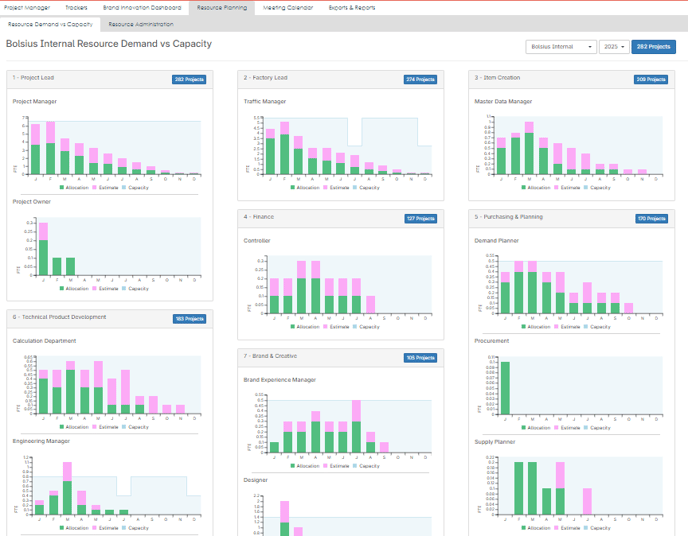Toggle Allocation legend in Project Owner chart
Viewport: 688px width, 536px height.
(x=74, y=289)
